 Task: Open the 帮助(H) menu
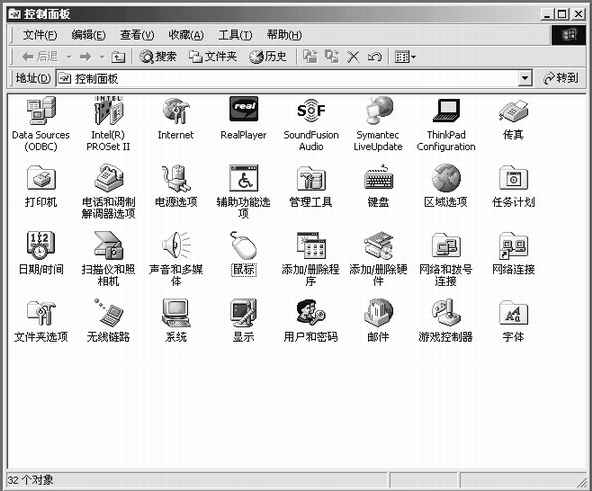pyautogui.click(x=284, y=35)
